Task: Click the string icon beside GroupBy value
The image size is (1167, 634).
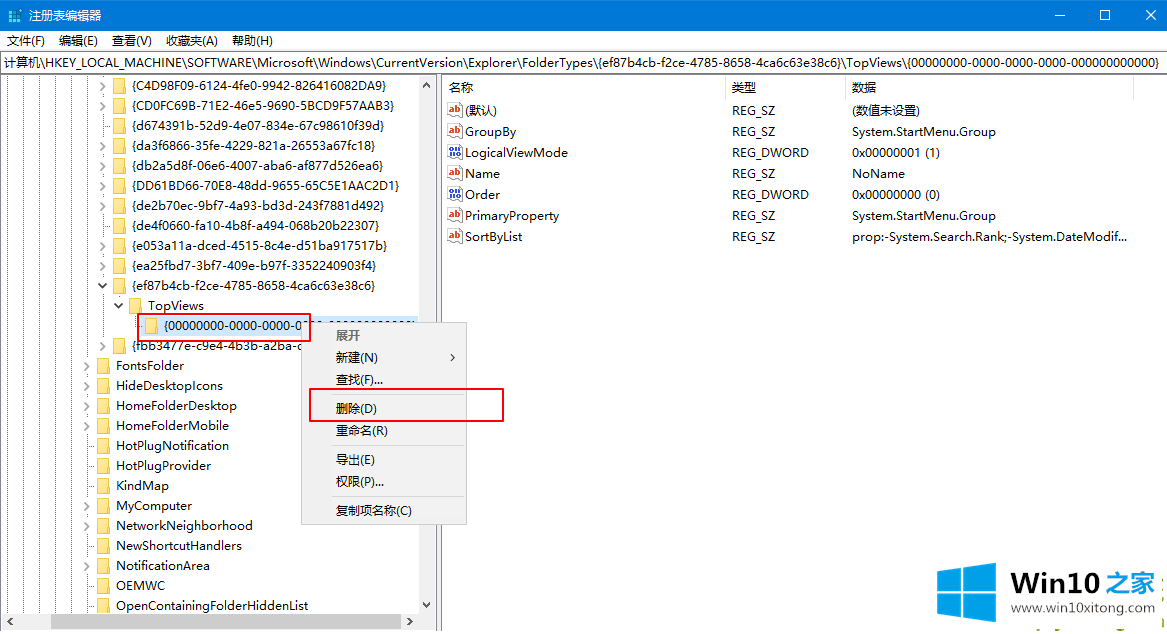Action: pyautogui.click(x=455, y=132)
